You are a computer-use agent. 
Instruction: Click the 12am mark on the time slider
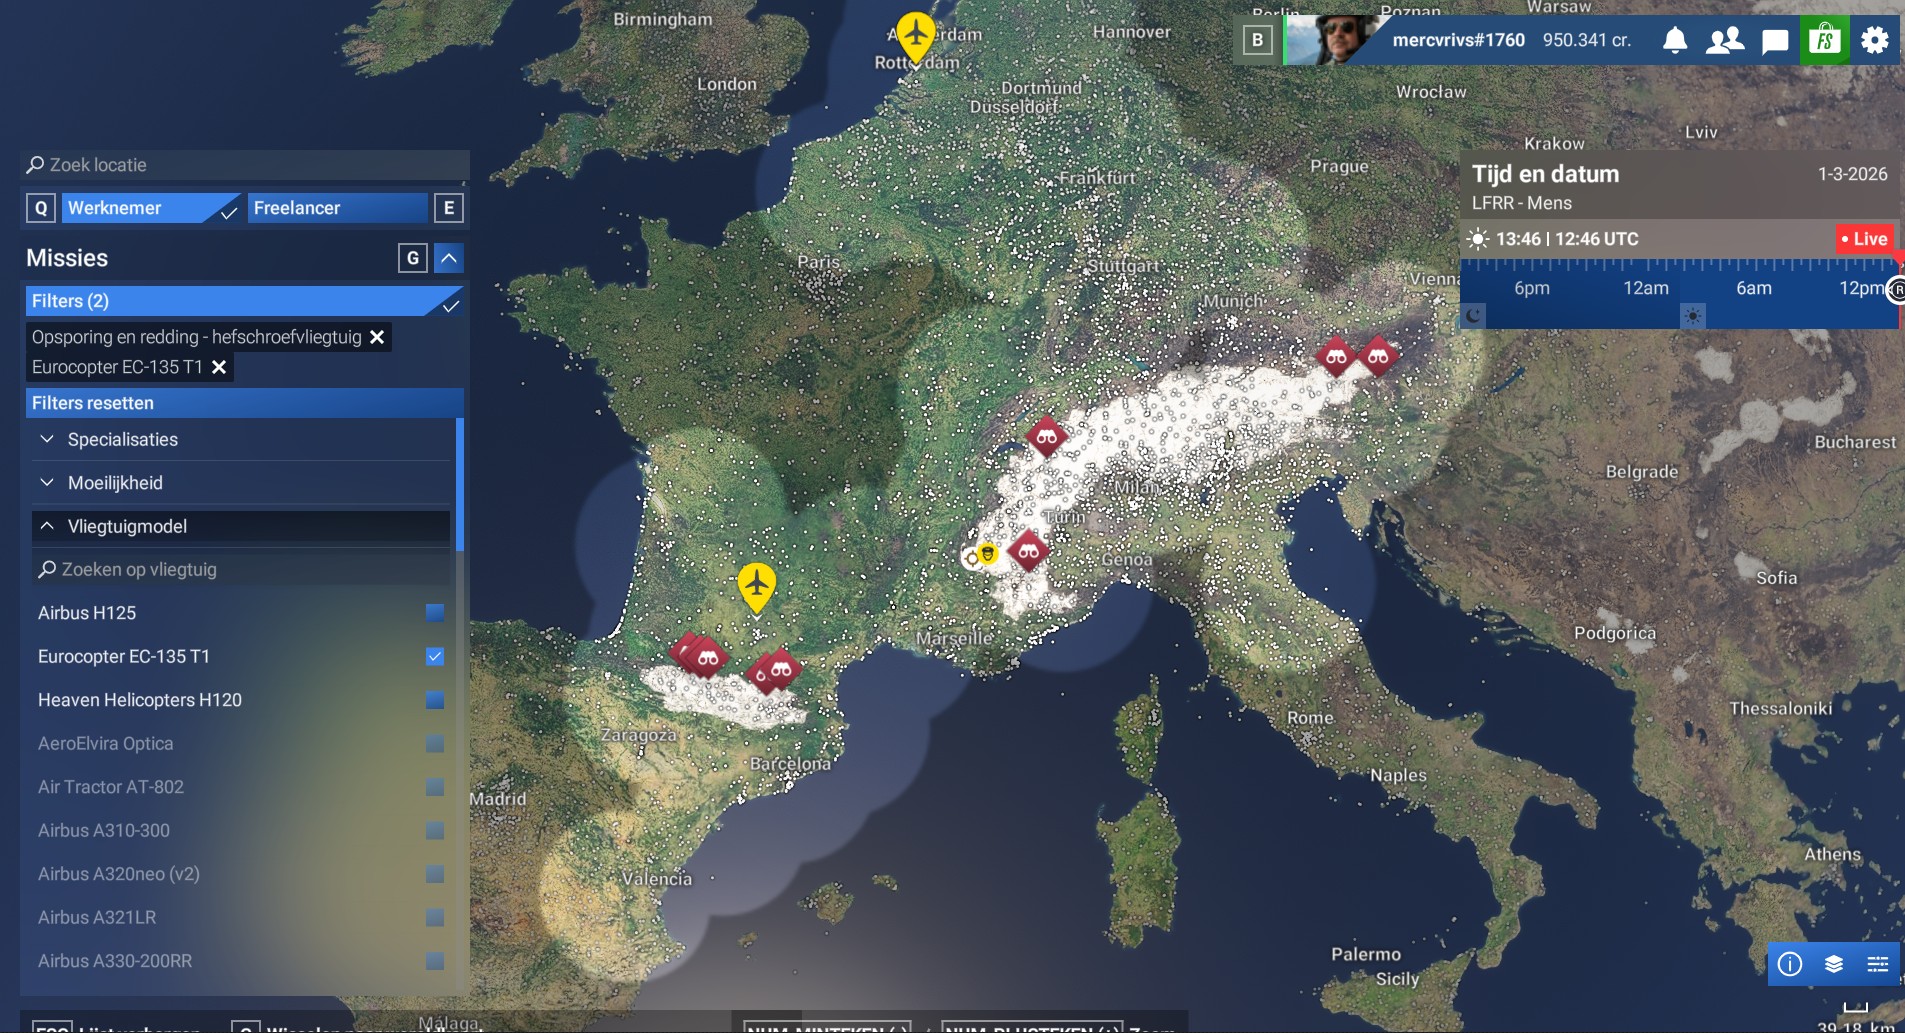pyautogui.click(x=1645, y=289)
